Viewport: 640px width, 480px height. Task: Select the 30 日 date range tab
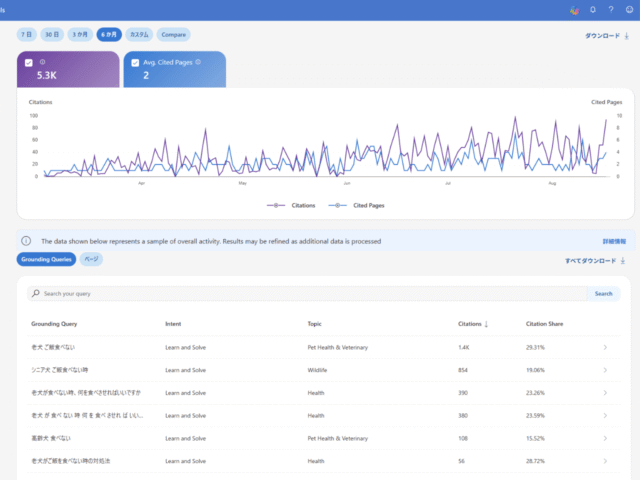tap(52, 35)
